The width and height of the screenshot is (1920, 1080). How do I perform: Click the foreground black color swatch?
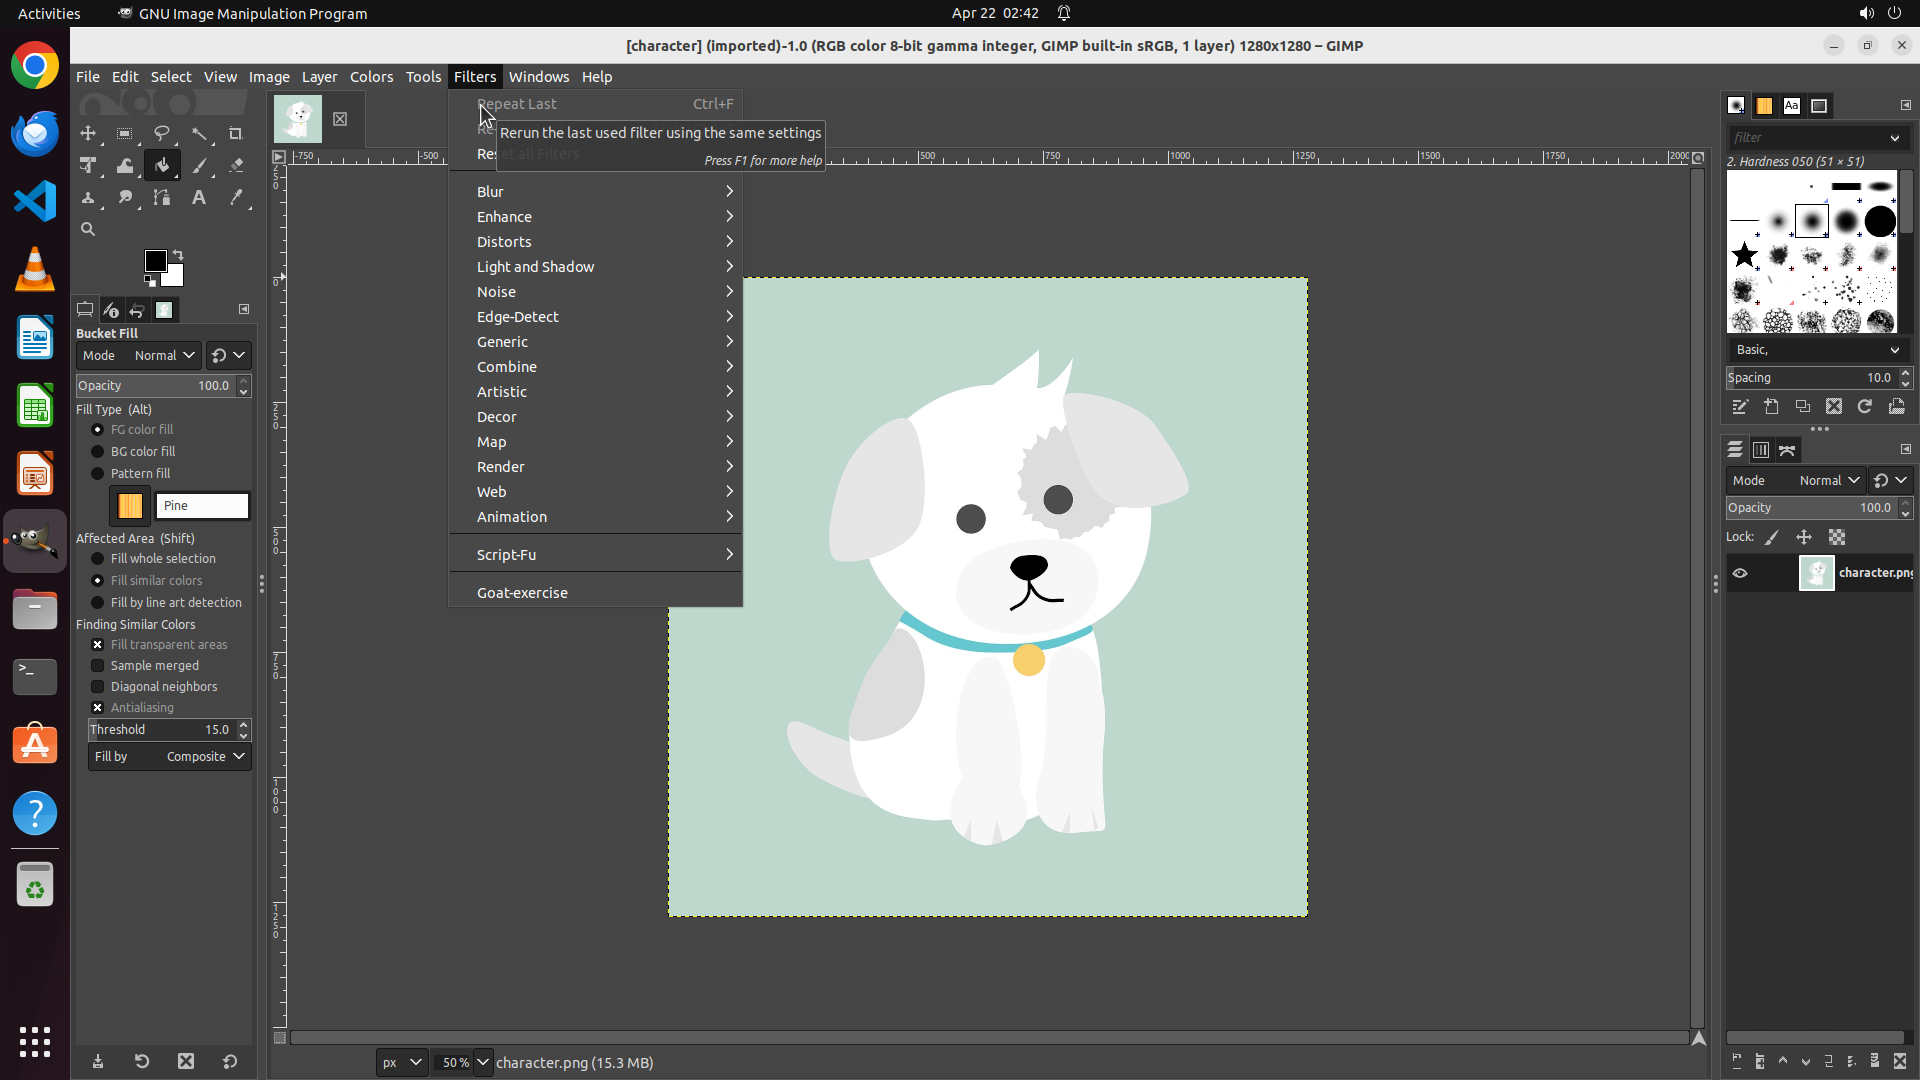(155, 260)
